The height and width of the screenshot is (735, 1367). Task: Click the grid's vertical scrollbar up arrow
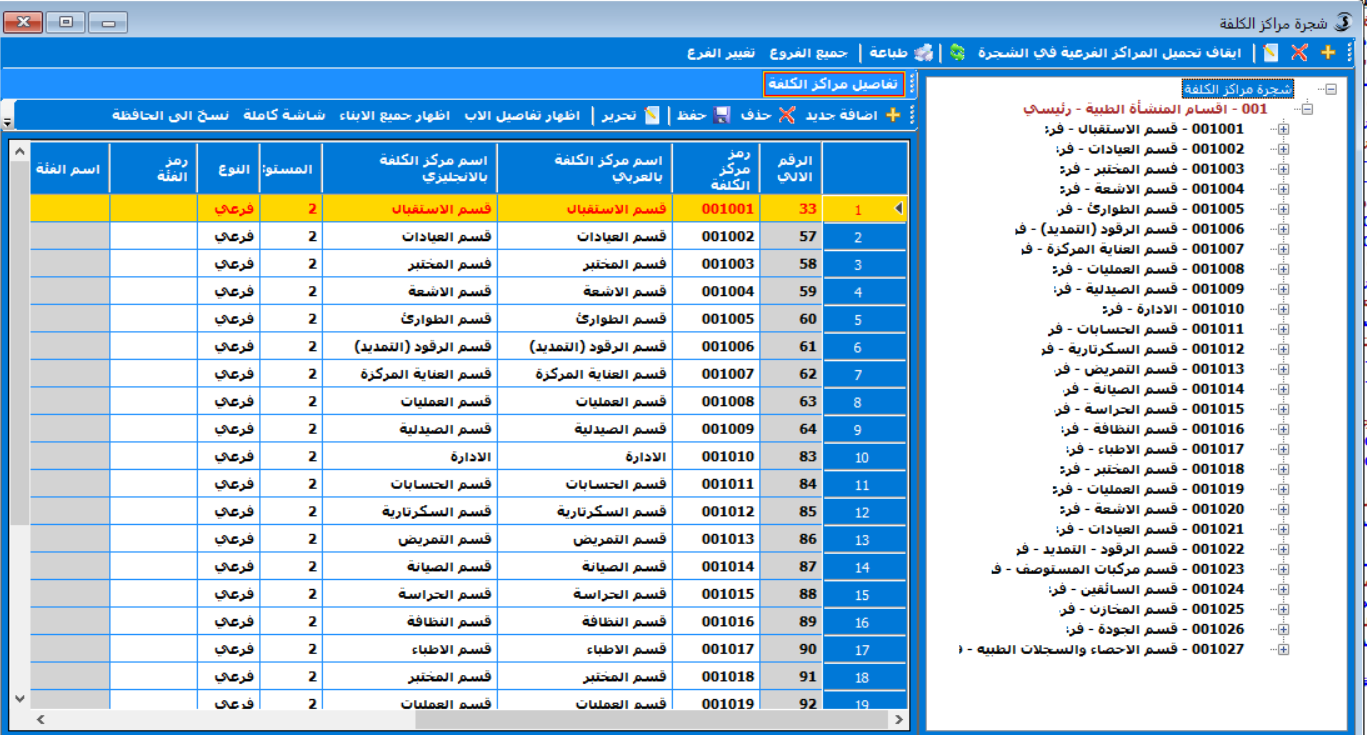click(x=20, y=152)
